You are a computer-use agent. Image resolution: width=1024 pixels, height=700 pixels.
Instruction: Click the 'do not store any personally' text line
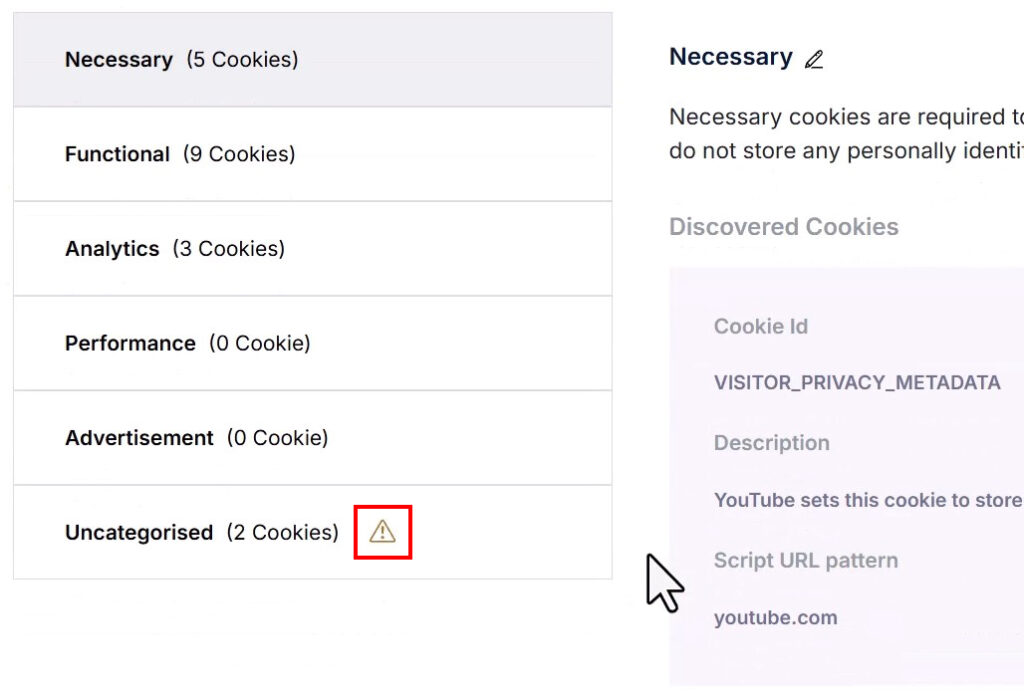click(x=845, y=151)
